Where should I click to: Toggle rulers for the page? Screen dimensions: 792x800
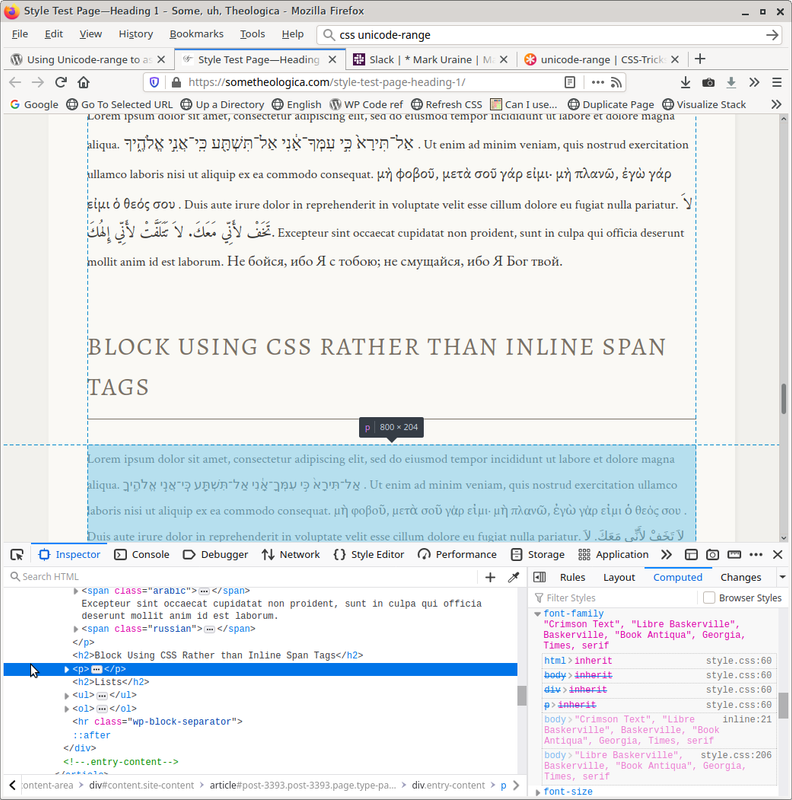(734, 555)
